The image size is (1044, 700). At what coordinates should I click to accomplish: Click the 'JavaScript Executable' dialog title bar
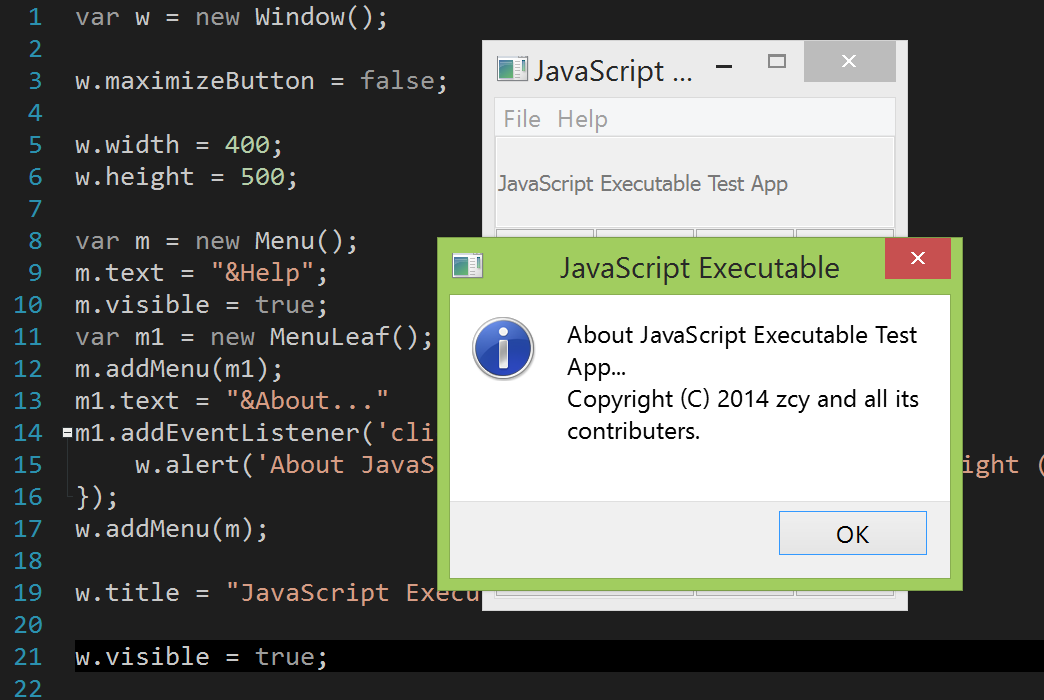tap(699, 267)
